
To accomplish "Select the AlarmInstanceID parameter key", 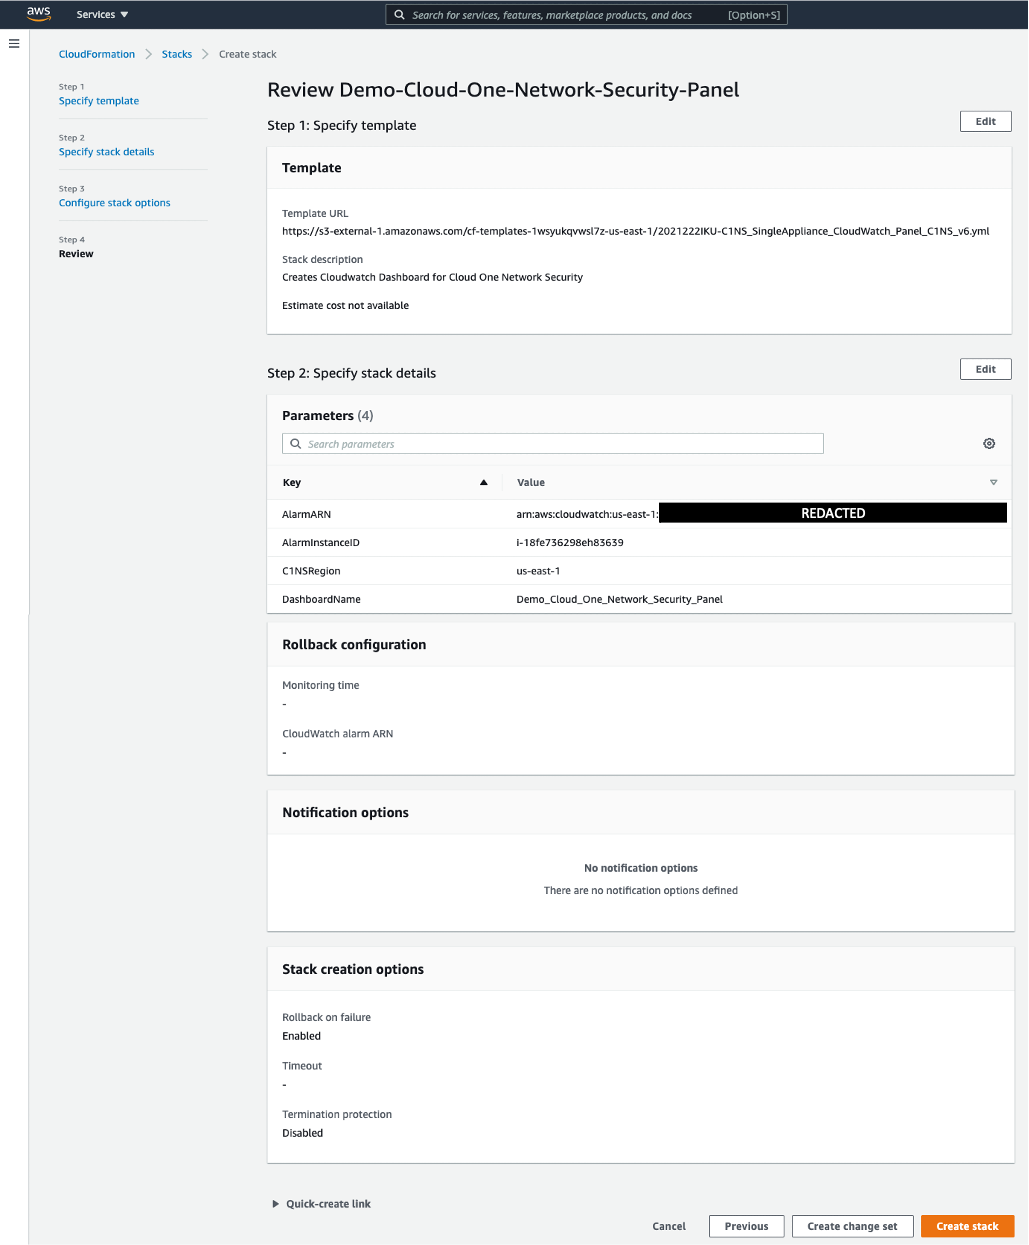I will 321,543.
